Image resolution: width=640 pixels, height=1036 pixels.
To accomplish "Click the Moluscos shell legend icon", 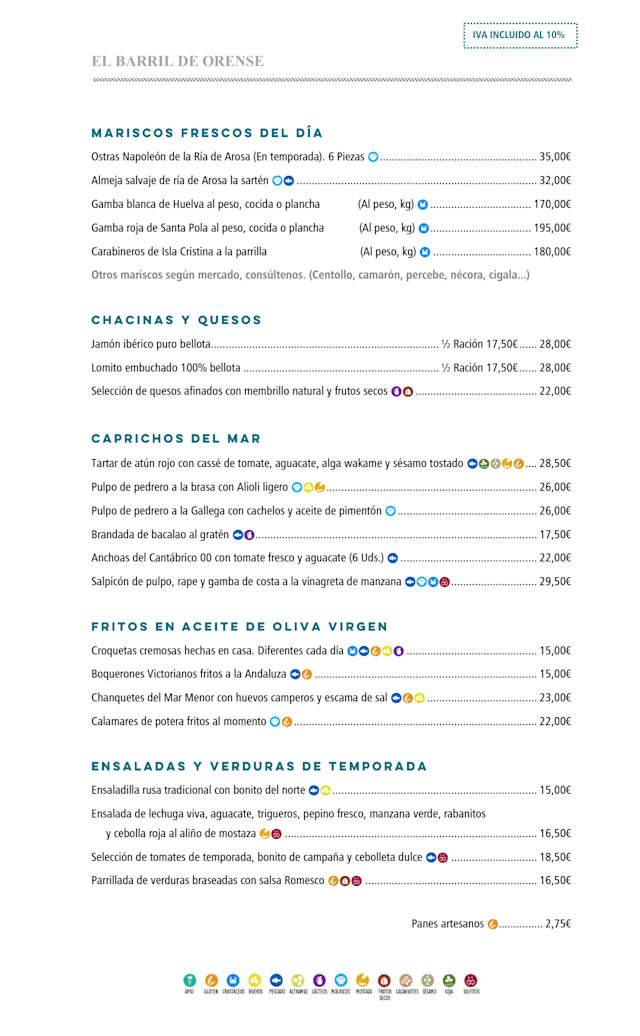I will click(x=341, y=980).
